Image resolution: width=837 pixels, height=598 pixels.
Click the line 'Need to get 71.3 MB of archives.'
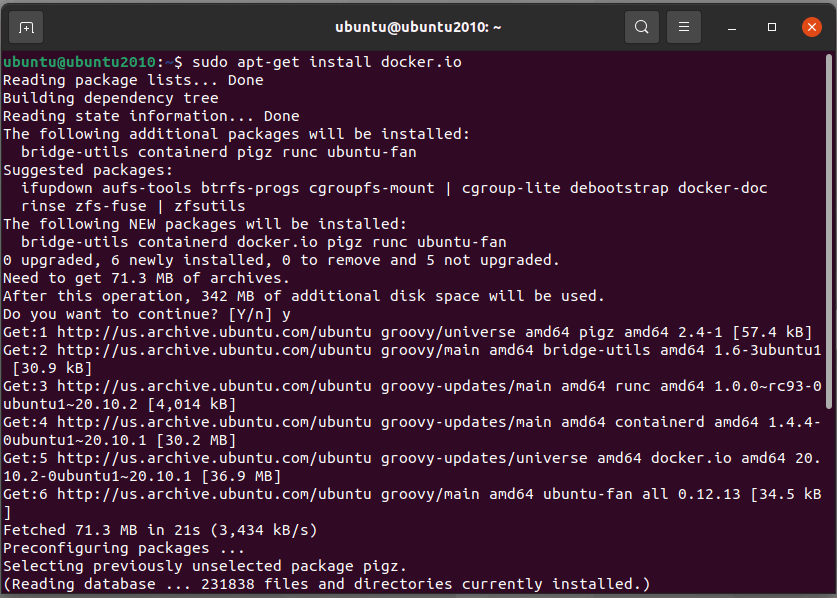pyautogui.click(x=146, y=278)
